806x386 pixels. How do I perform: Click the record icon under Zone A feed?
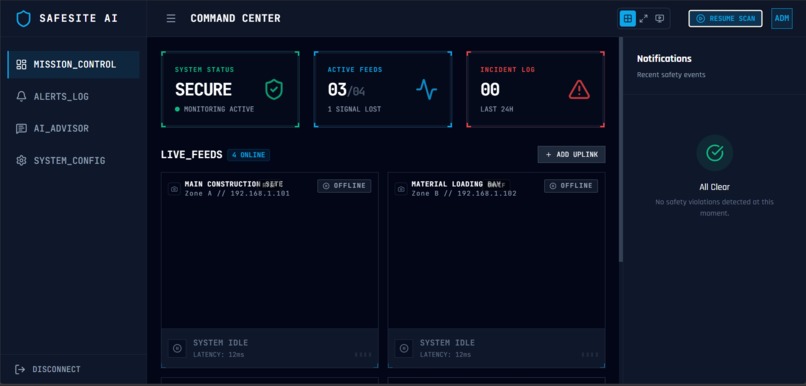(177, 348)
